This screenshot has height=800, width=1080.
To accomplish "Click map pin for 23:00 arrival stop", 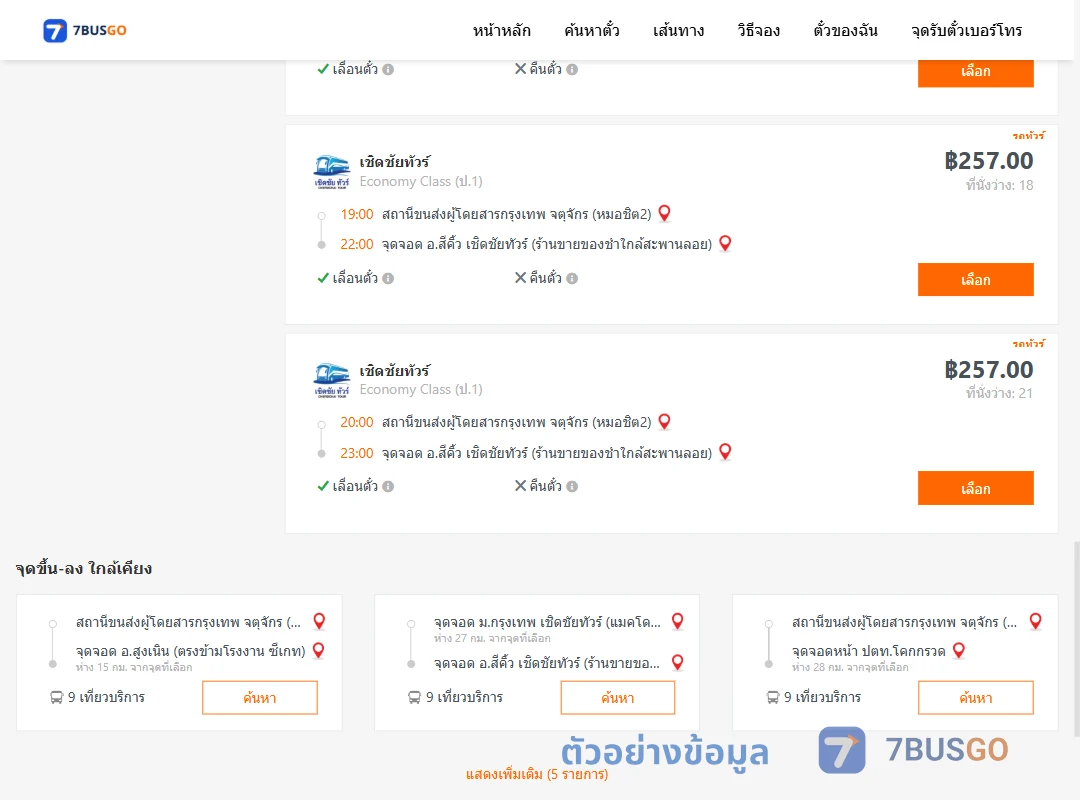I will 725,452.
